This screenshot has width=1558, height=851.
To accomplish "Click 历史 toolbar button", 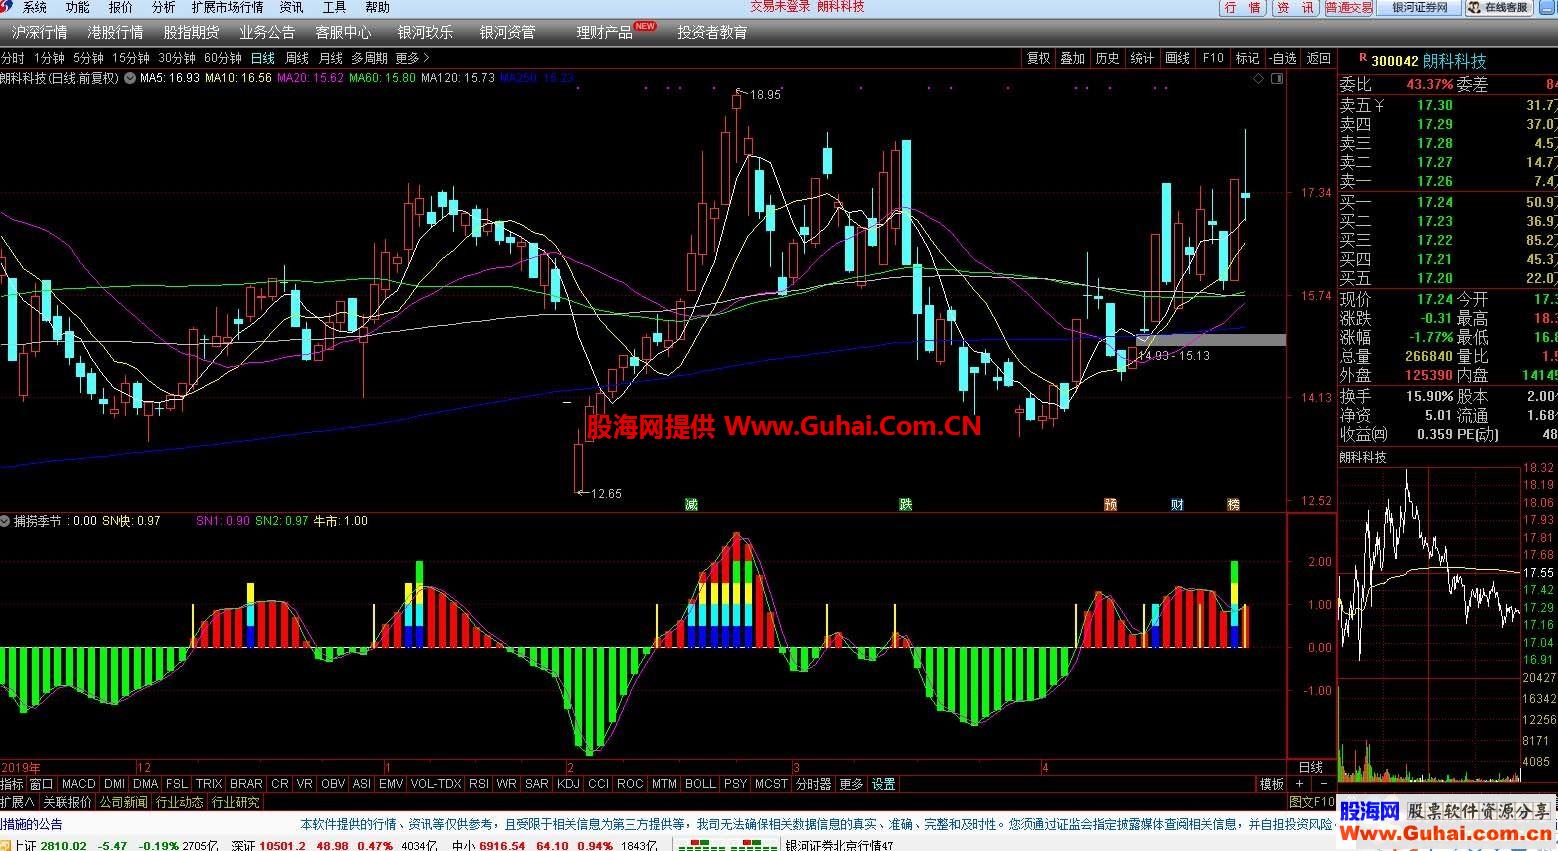I will pos(1108,58).
